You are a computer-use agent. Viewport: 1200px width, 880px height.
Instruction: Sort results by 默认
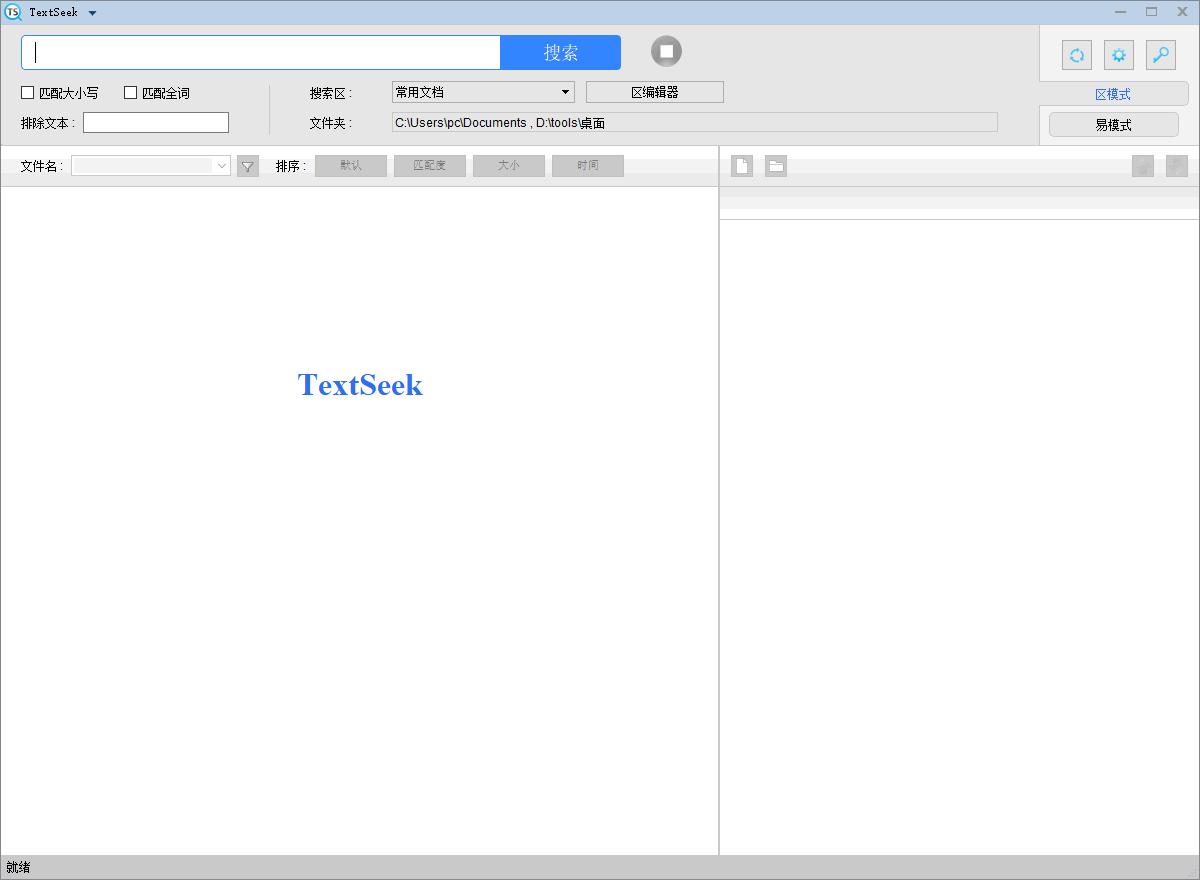pos(351,166)
